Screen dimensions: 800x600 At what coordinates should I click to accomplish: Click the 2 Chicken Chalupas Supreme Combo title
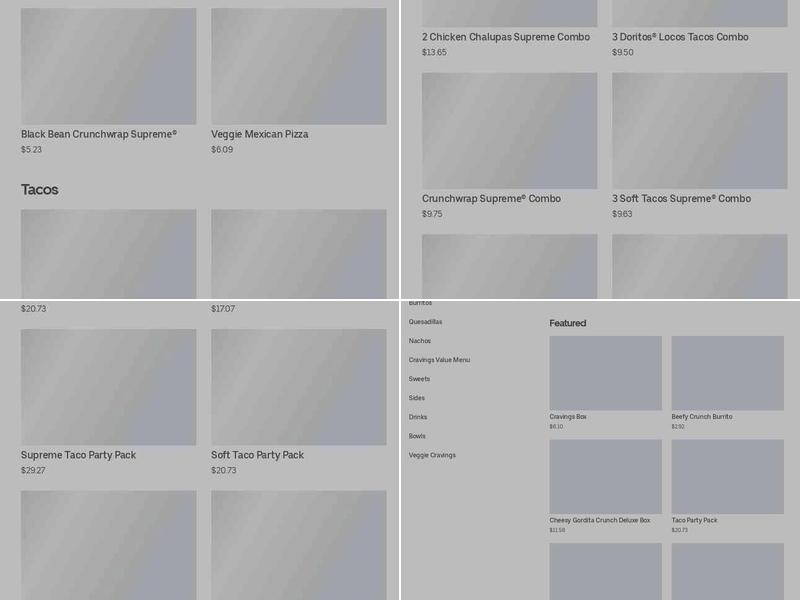(505, 37)
